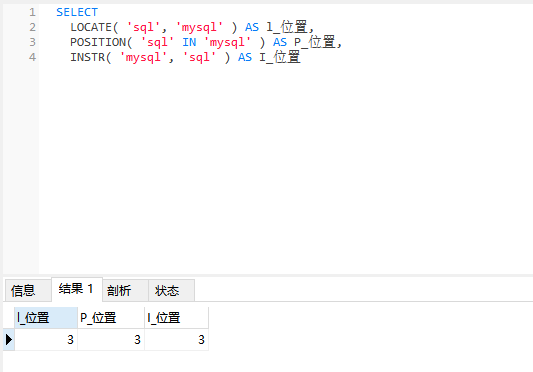Select the value 3 under last I_位置 column
Image resolution: width=533 pixels, height=372 pixels.
(176, 339)
